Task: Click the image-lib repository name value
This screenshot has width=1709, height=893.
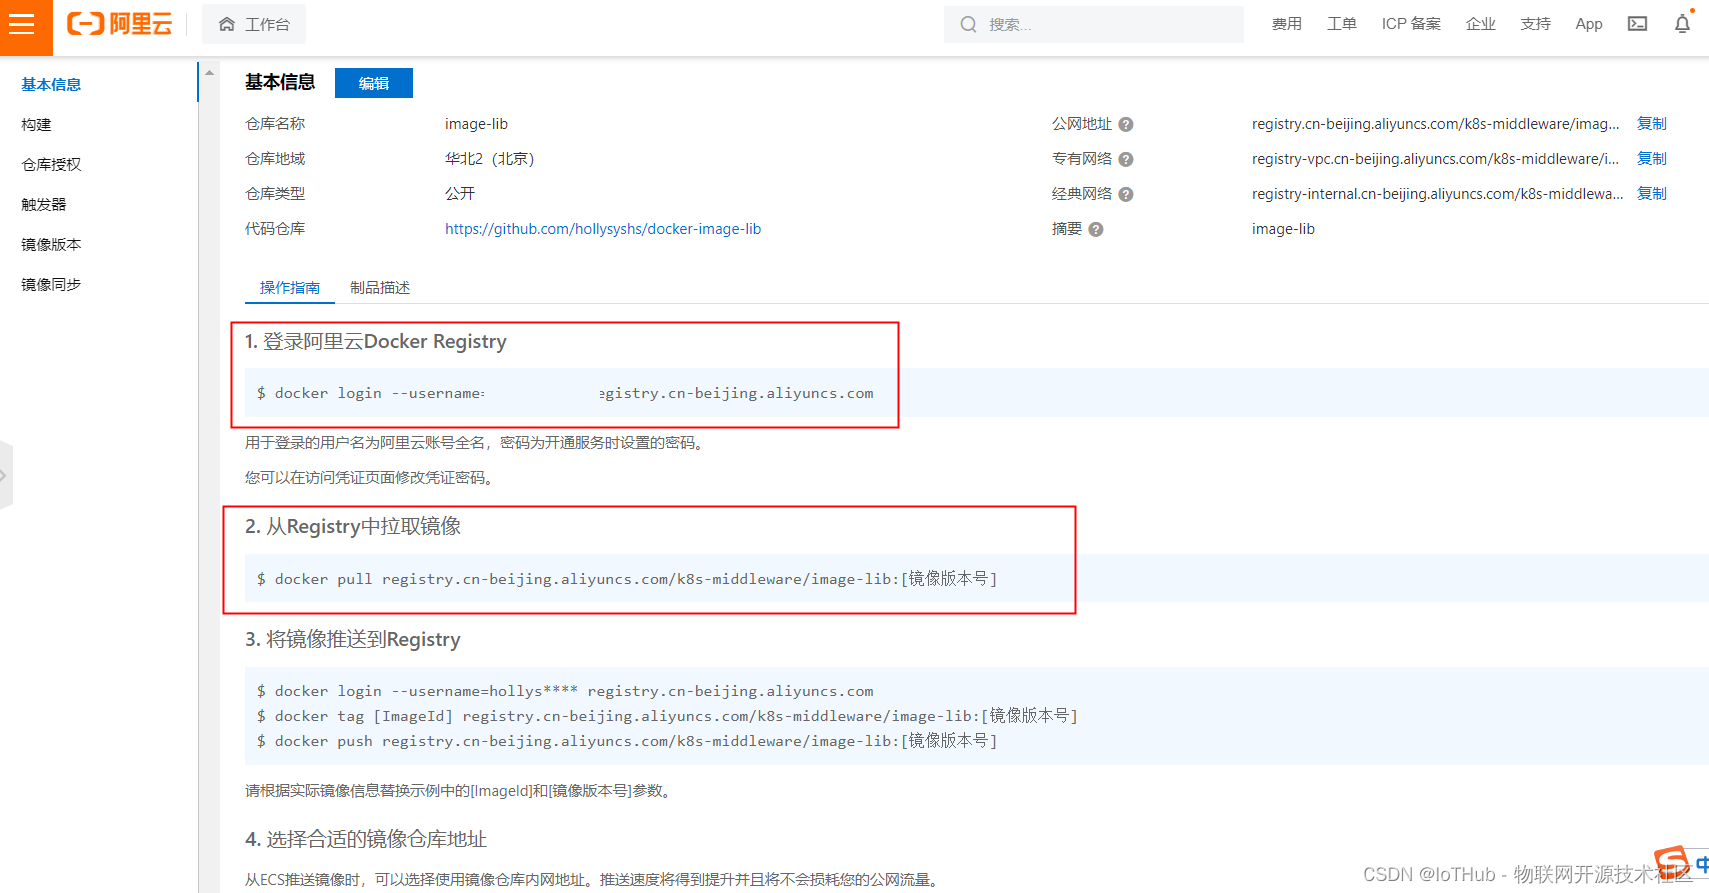Action: click(476, 124)
